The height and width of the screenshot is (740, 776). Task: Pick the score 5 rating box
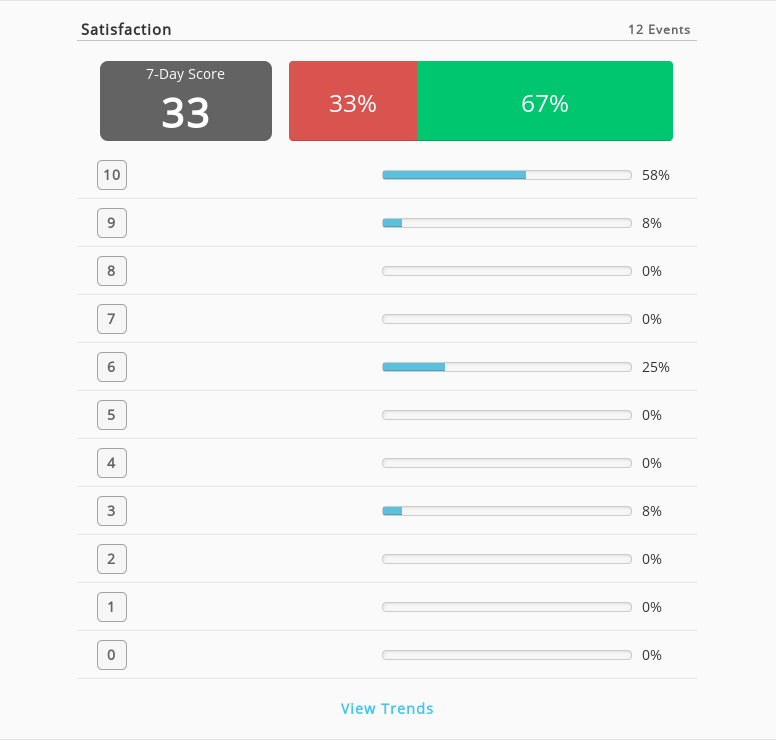tap(112, 415)
